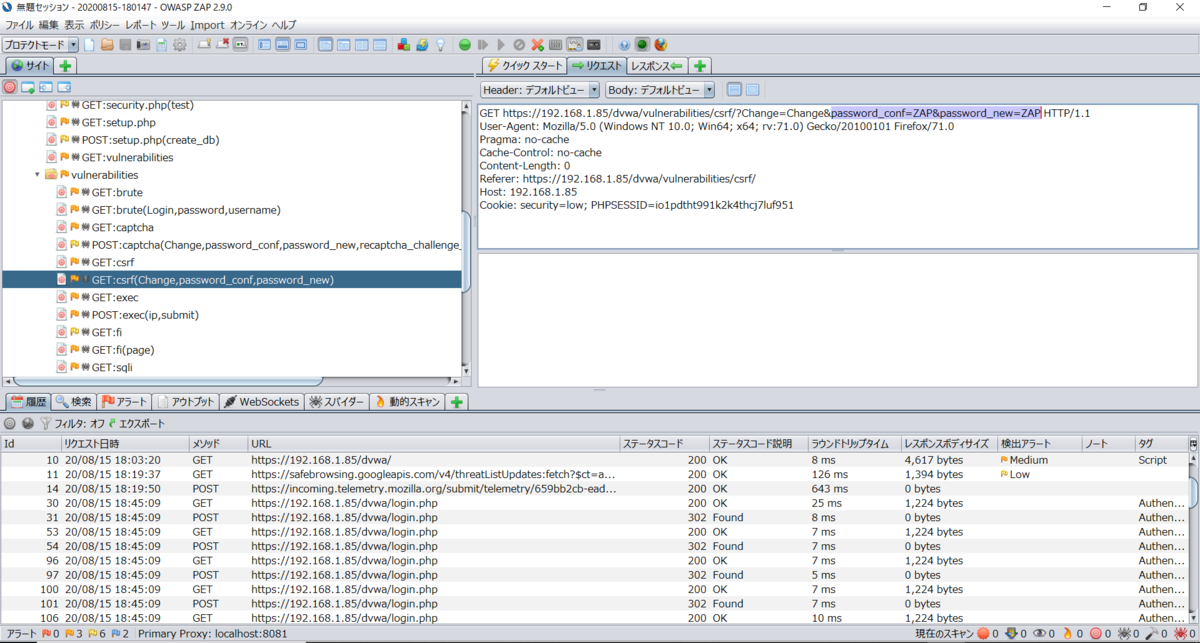The width and height of the screenshot is (1200, 643).
Task: Click inside the request header text area
Action: (x=837, y=176)
